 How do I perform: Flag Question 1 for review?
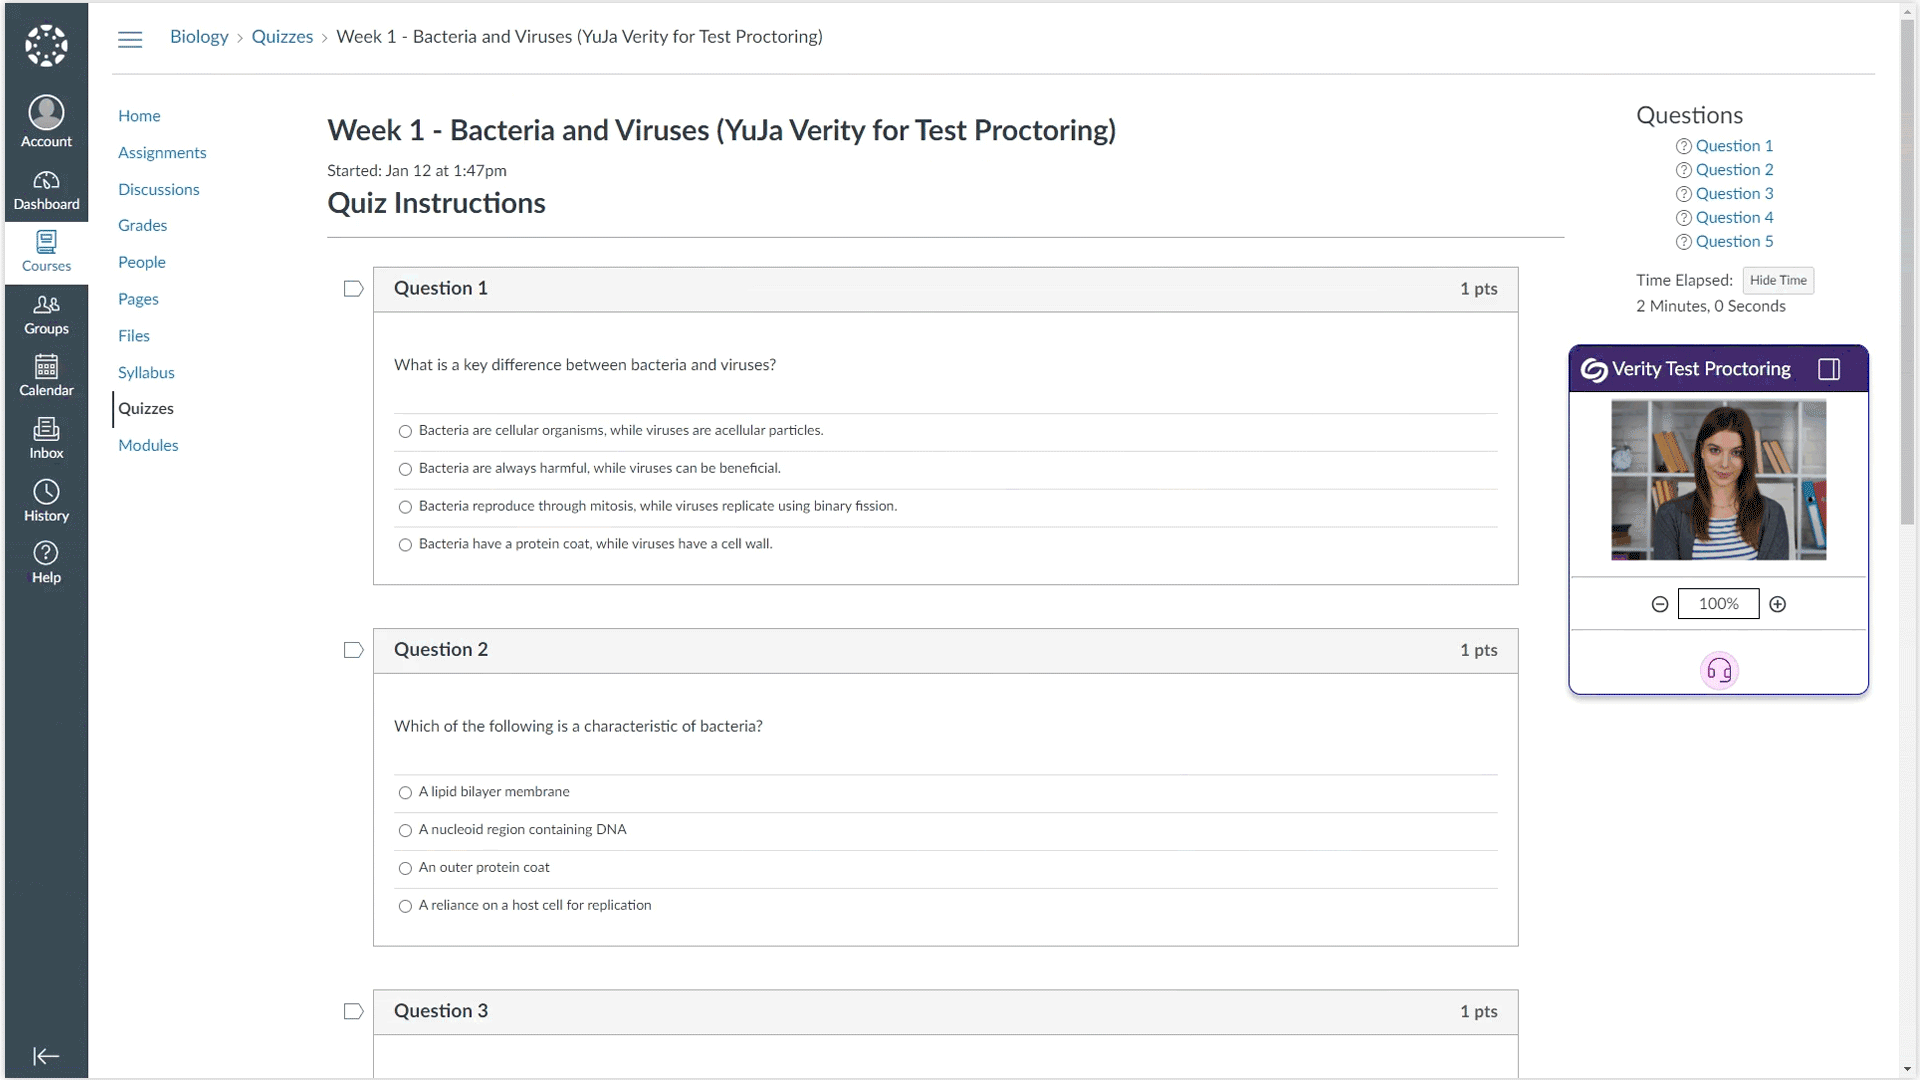352,289
